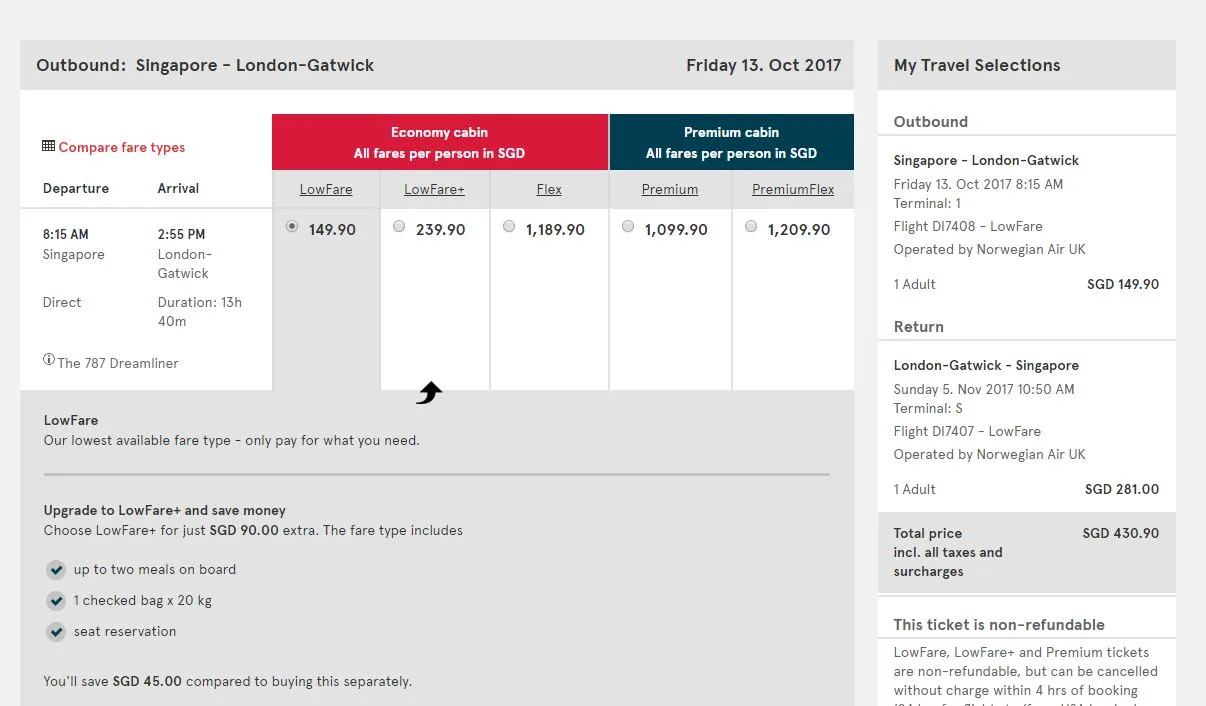Viewport: 1206px width, 706px height.
Task: Click The 787 Dreamliner aircraft text
Action: [118, 363]
